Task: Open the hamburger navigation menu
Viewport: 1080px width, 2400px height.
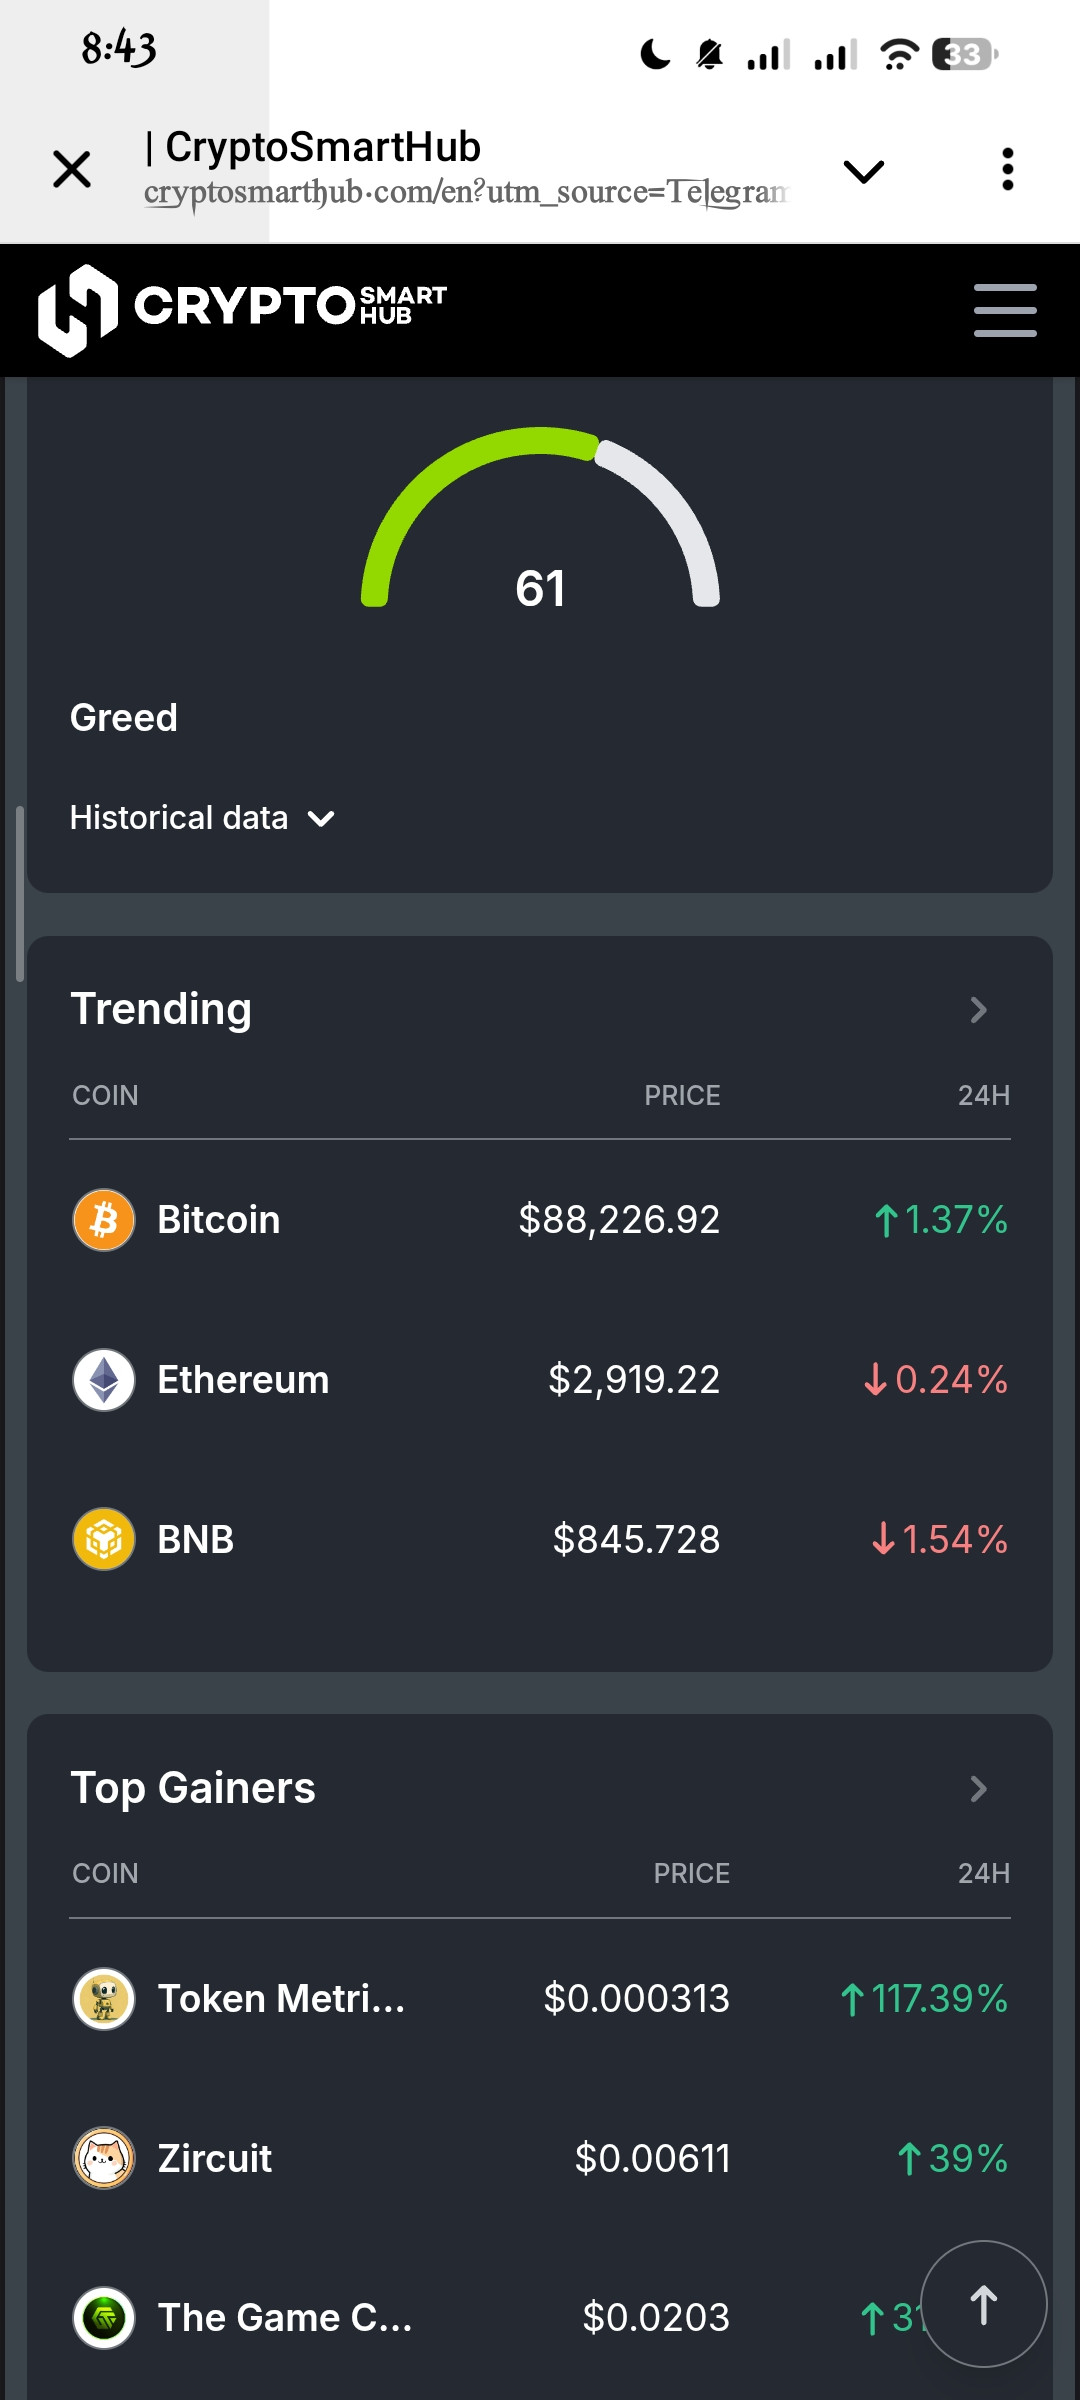Action: point(1005,310)
